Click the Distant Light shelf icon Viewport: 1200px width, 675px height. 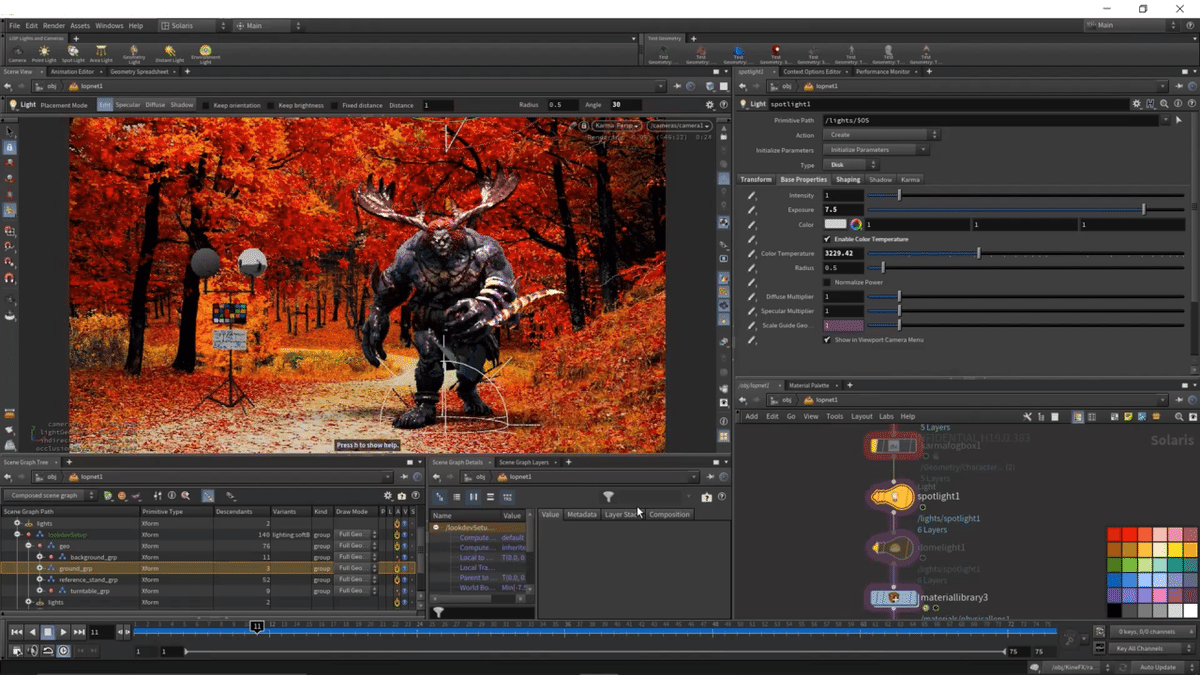tap(170, 53)
